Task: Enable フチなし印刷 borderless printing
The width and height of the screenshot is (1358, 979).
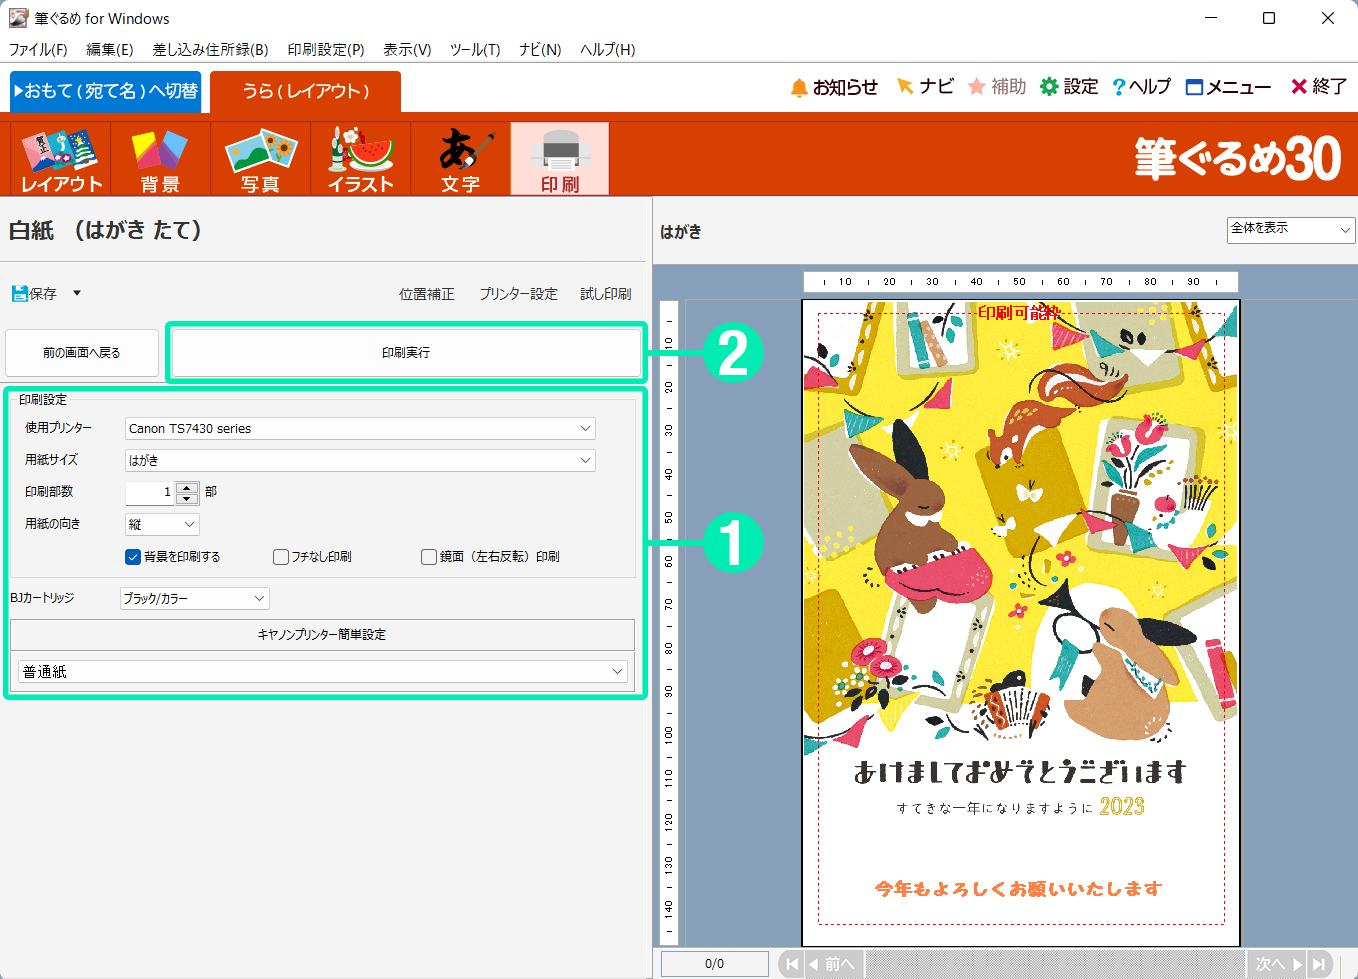Action: 281,557
